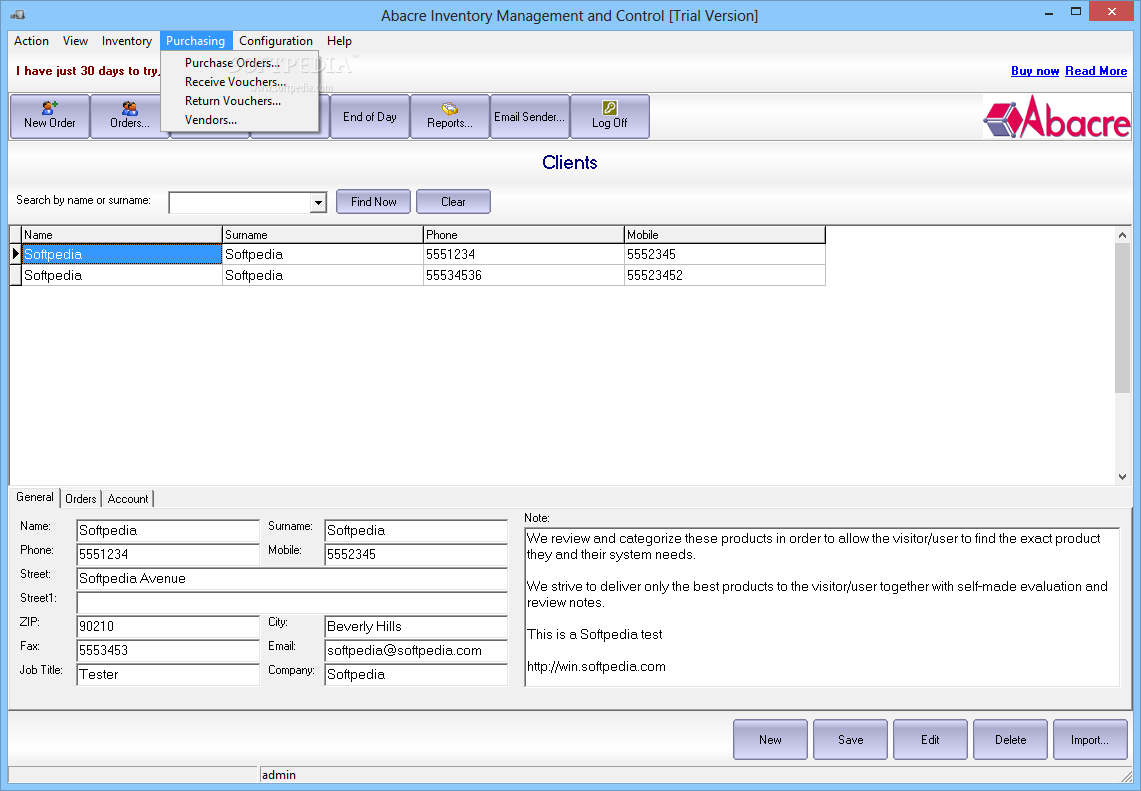Click in the search by name field
The image size is (1141, 791).
click(x=239, y=202)
